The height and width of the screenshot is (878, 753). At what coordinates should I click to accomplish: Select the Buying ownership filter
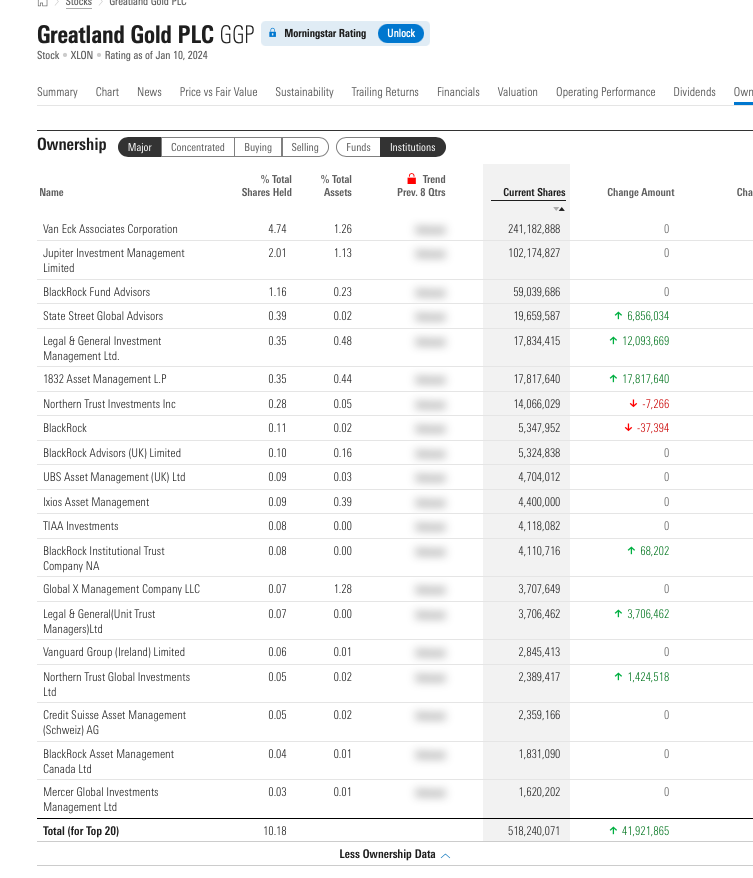pyautogui.click(x=258, y=147)
